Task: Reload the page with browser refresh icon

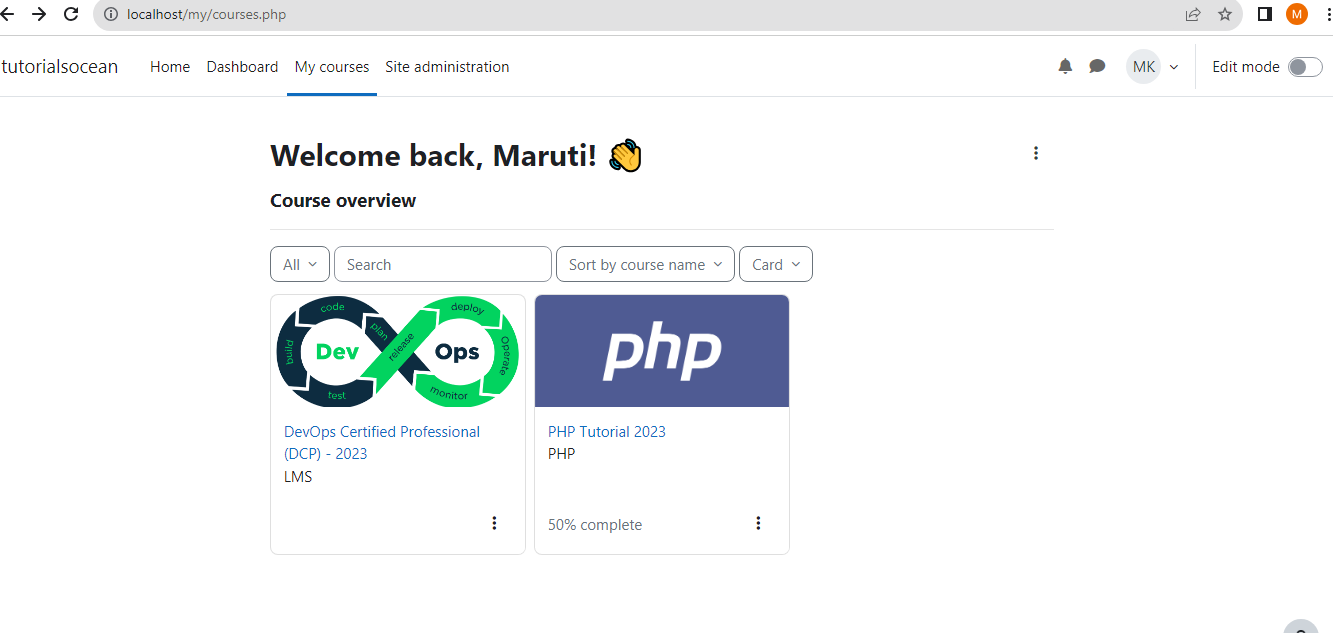Action: tap(71, 14)
